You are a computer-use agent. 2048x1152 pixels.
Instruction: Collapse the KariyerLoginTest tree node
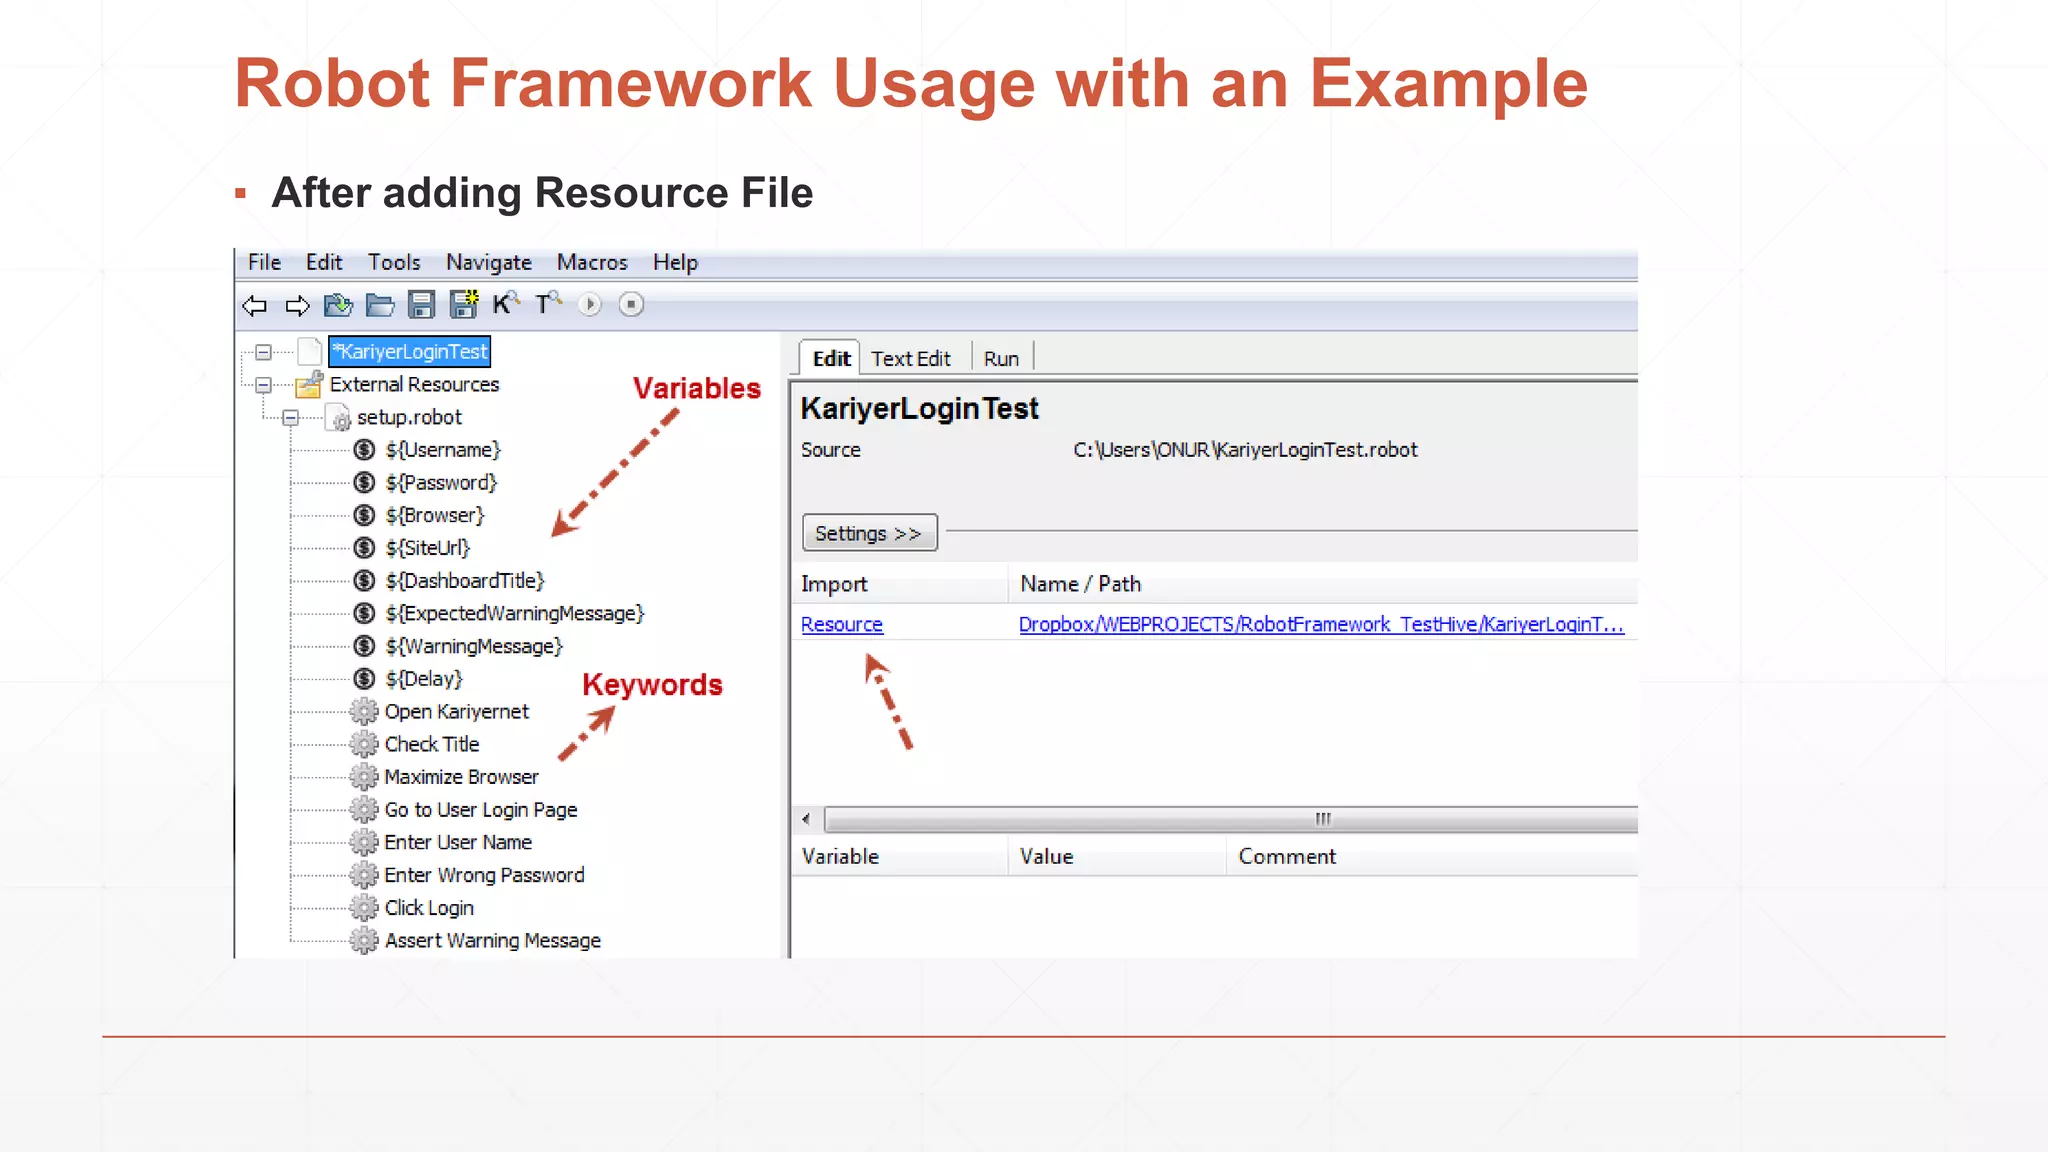[x=263, y=352]
